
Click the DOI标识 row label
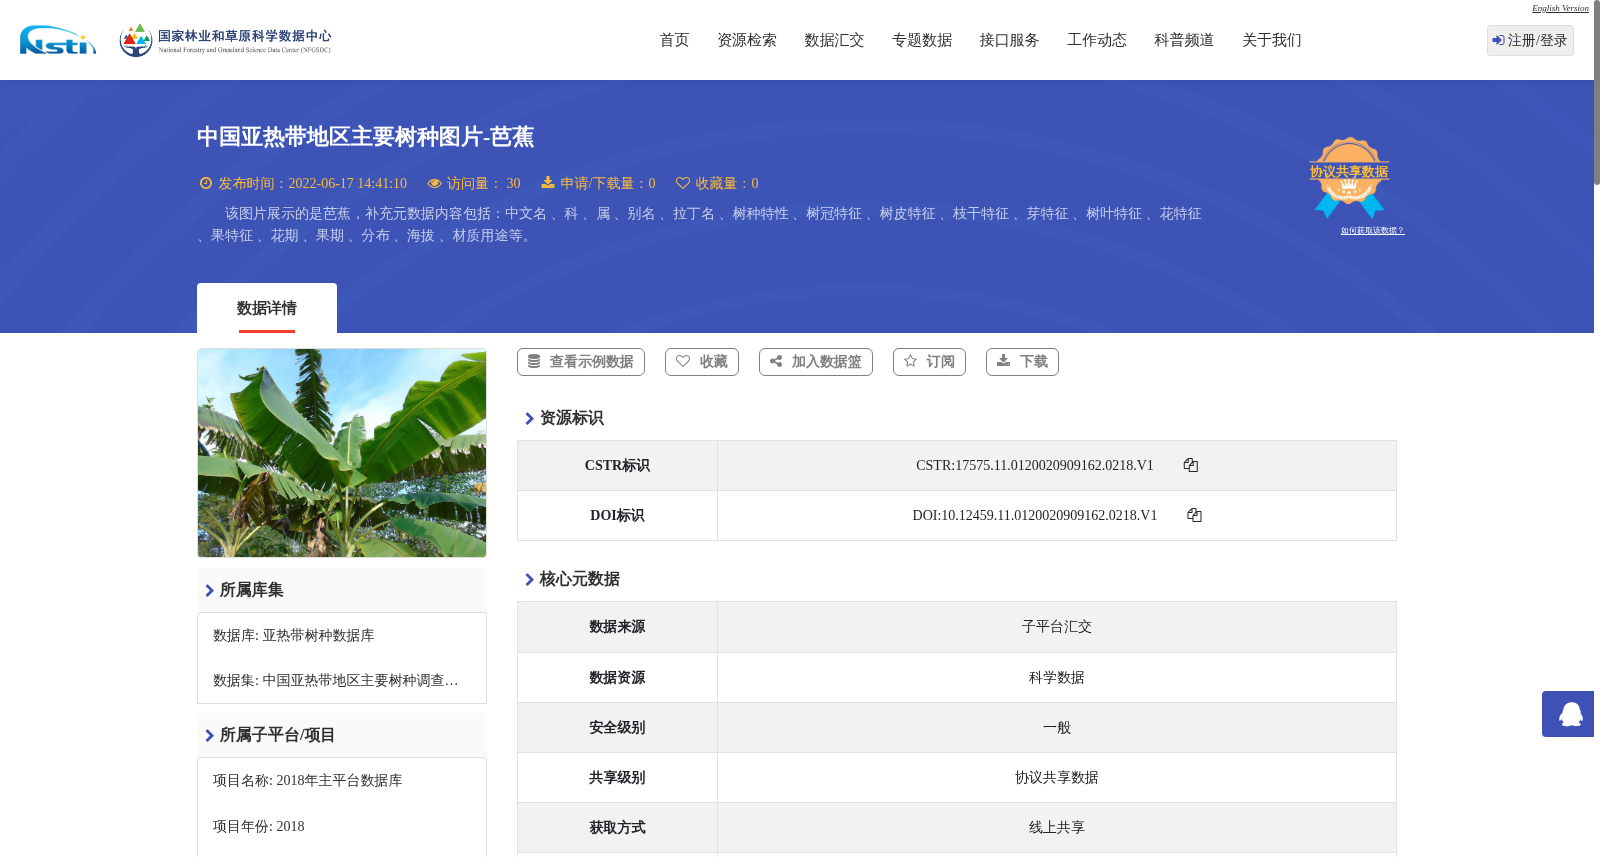[x=617, y=516]
